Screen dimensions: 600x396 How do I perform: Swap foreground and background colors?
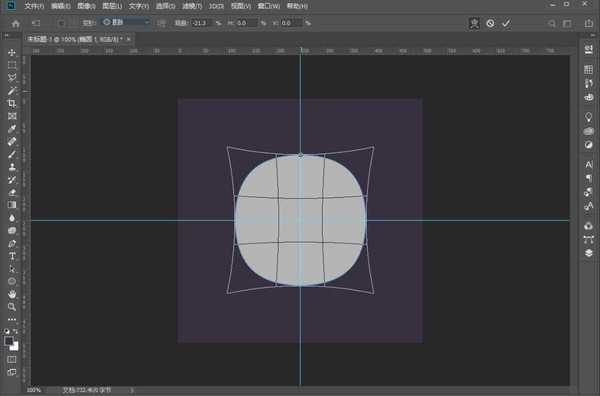pyautogui.click(x=15, y=331)
